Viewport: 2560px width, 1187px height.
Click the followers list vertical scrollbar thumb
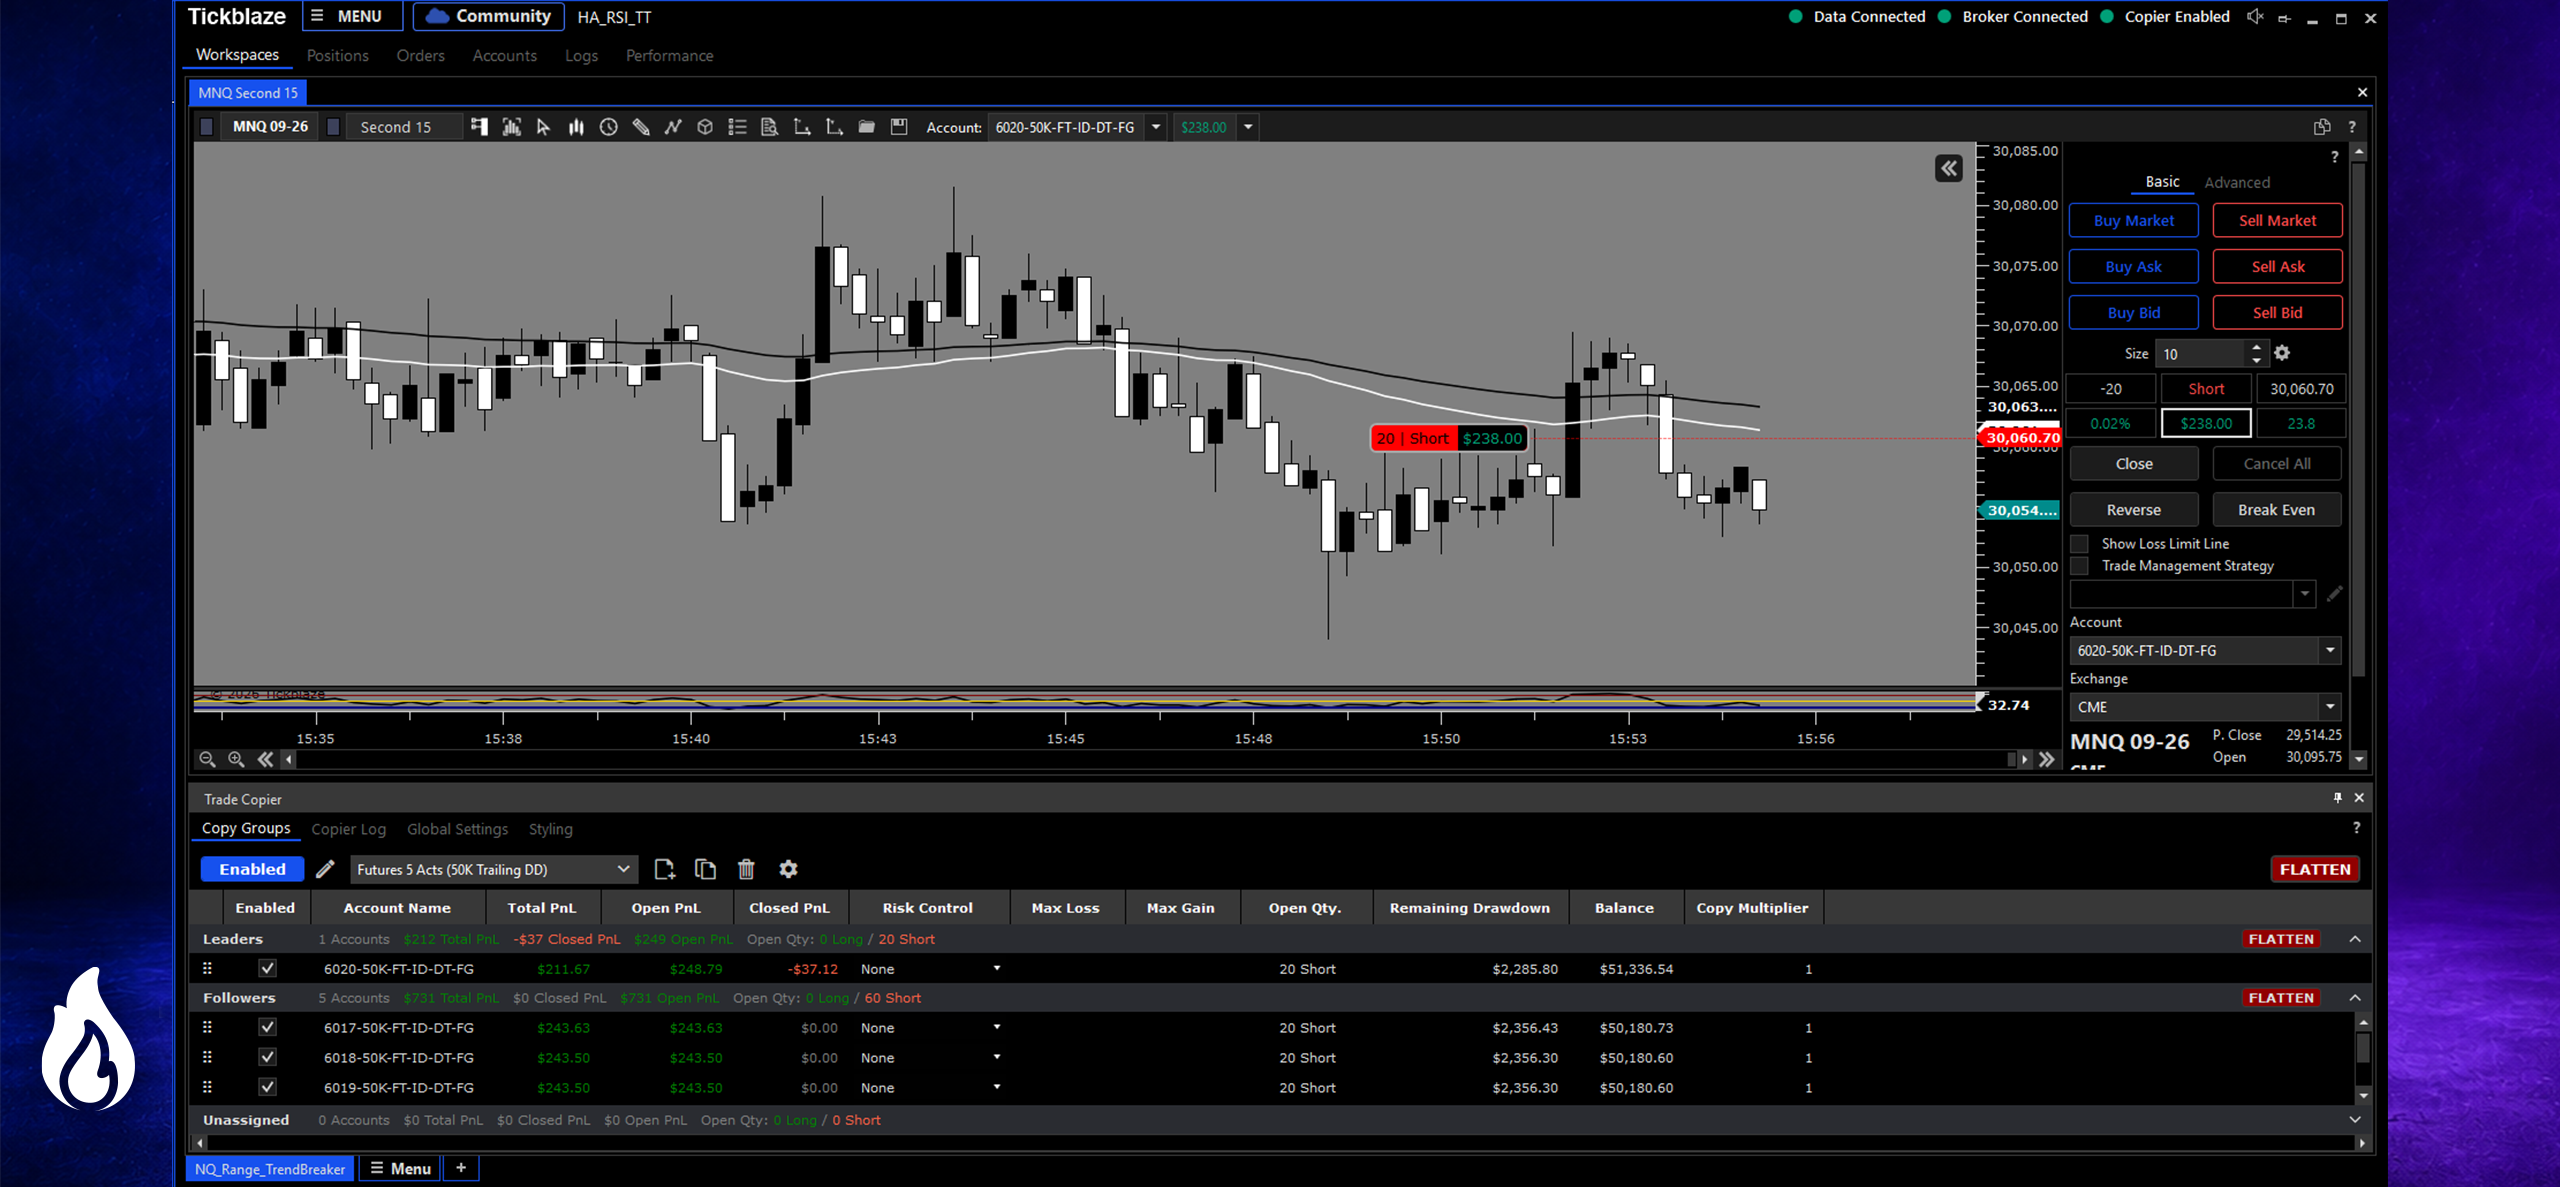point(2363,1048)
